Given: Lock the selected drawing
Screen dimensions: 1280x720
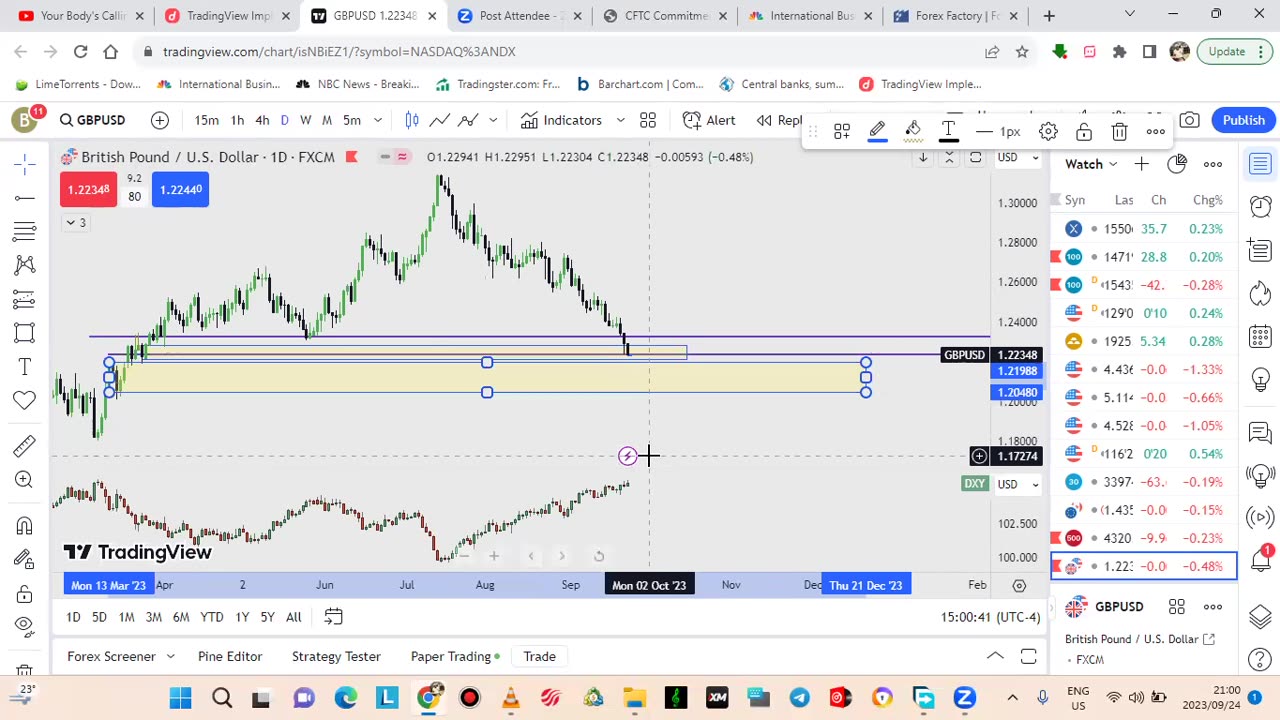Looking at the screenshot, I should 1084,132.
